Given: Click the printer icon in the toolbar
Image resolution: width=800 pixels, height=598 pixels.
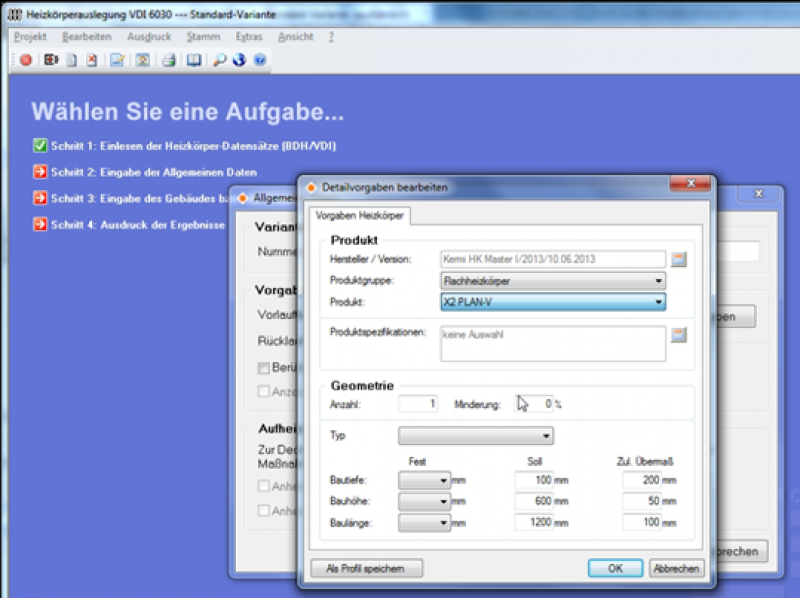Looking at the screenshot, I should coord(169,60).
